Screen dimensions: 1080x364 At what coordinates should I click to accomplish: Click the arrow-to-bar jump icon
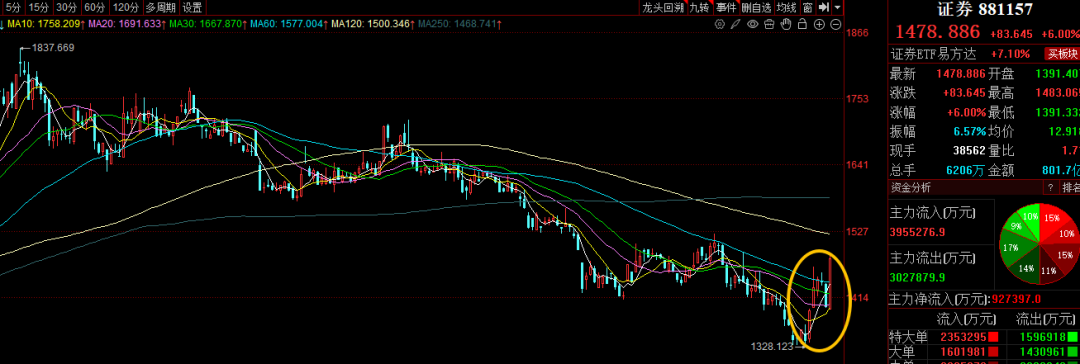click(x=823, y=7)
